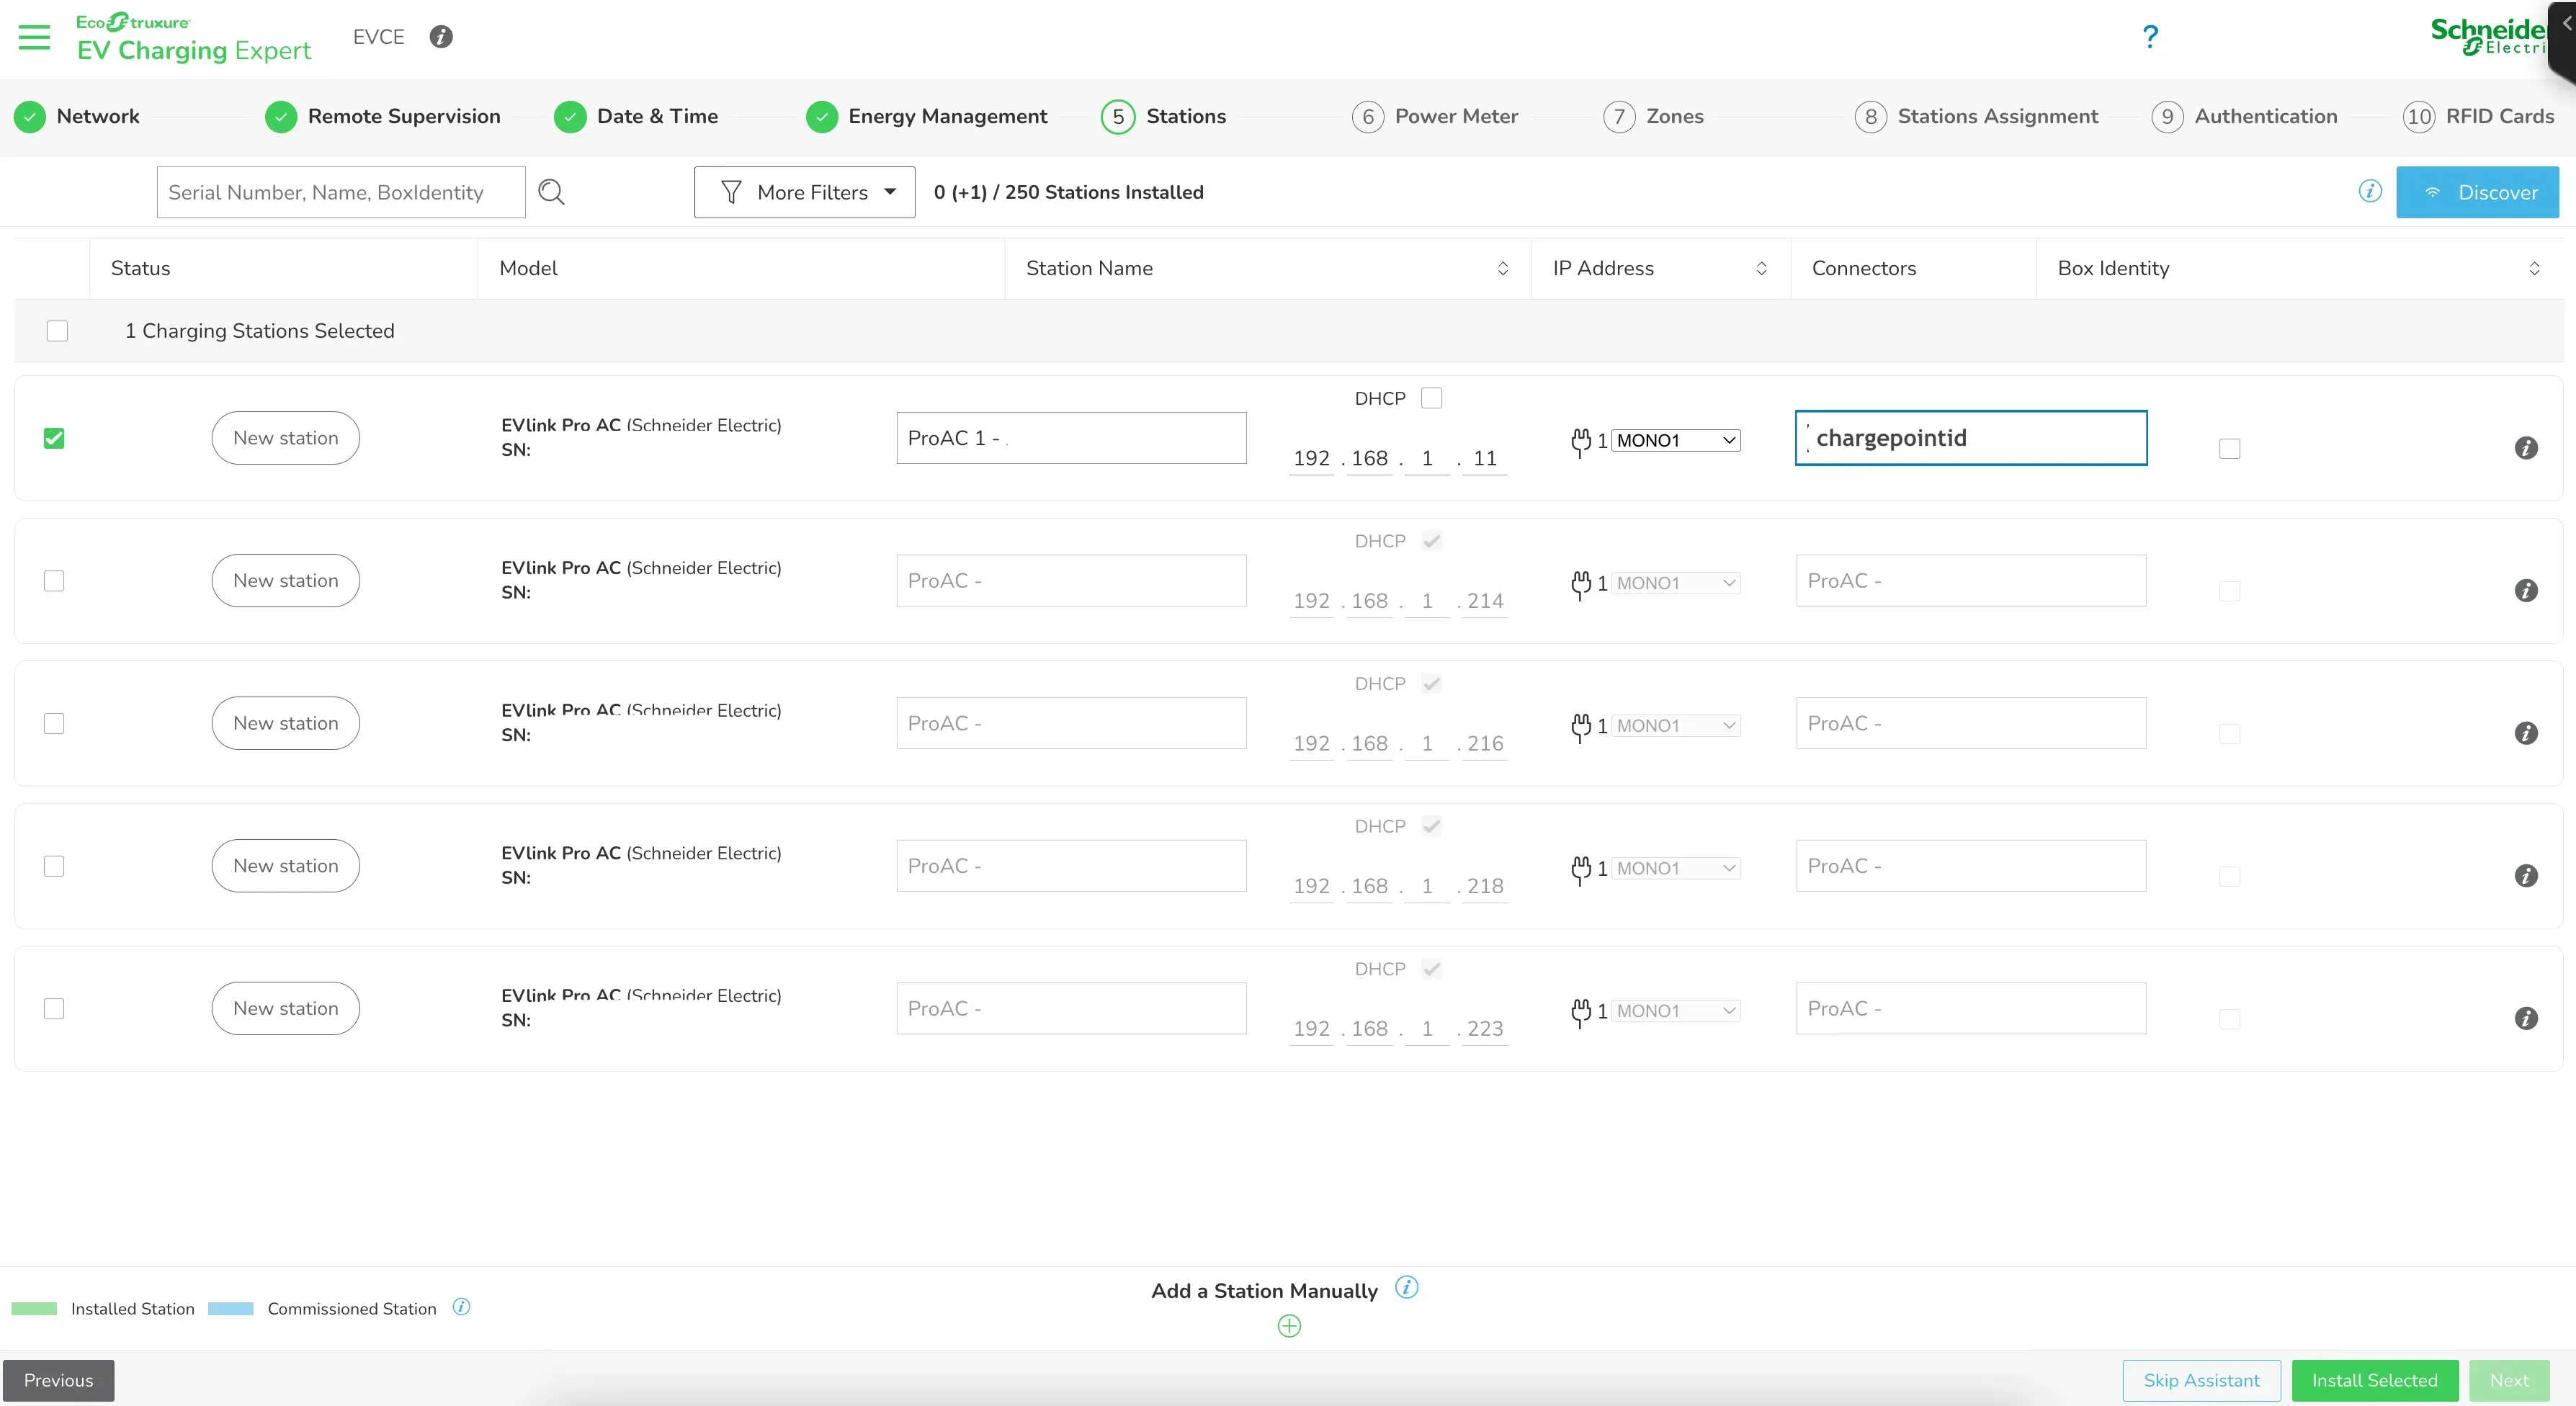Screen dimensions: 2576x1406
Task: Toggle DHCP checkbox in the .214 row
Action: click(x=1432, y=541)
